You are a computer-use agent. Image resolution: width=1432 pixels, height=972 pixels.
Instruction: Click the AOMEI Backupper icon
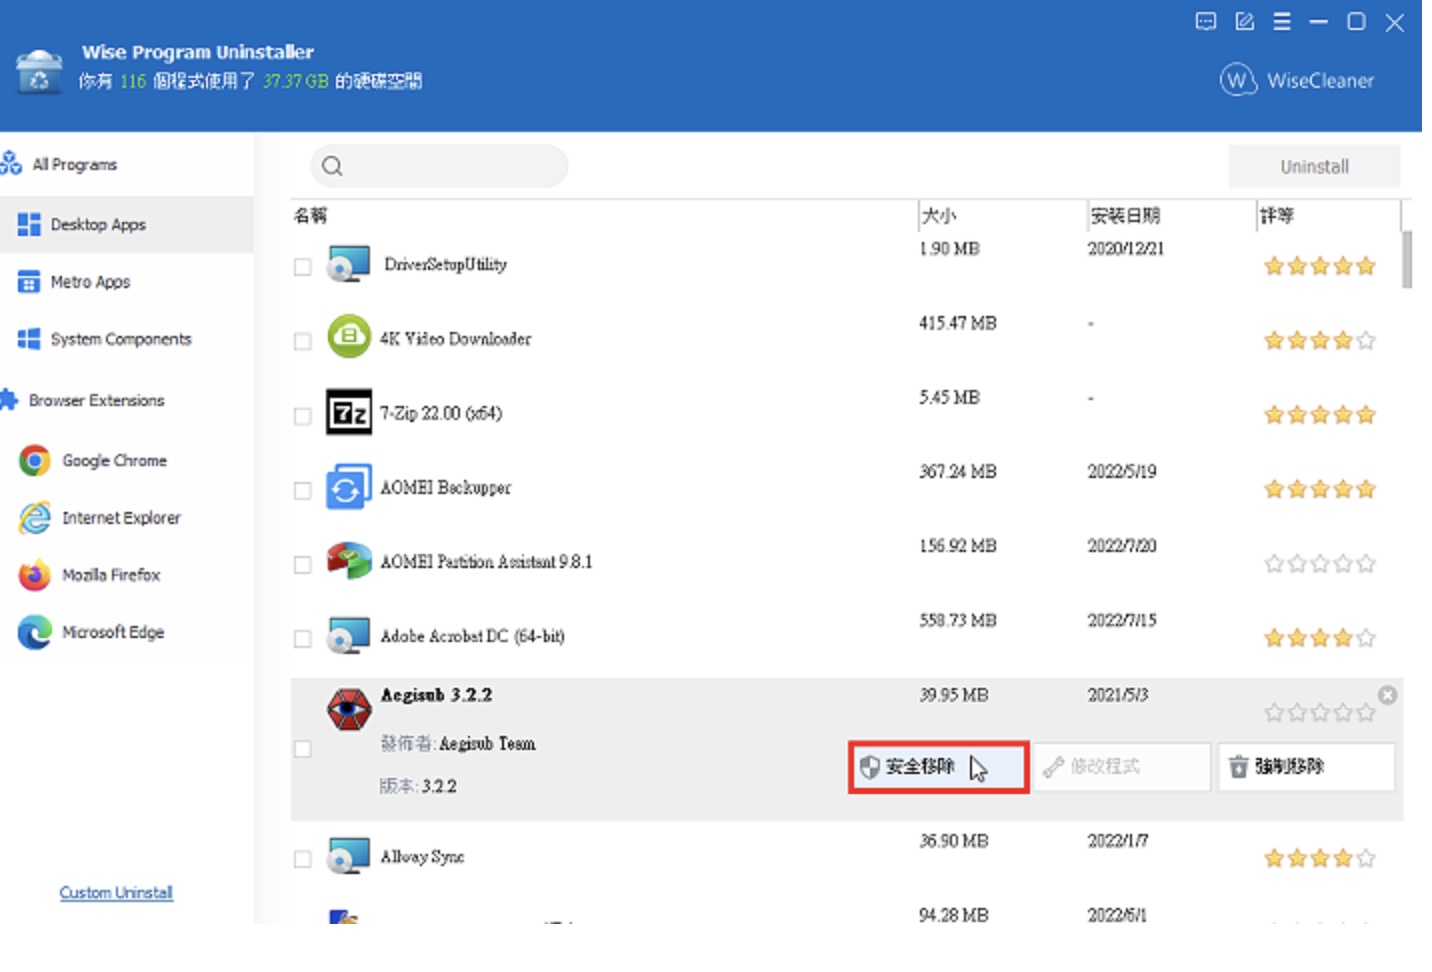(x=349, y=486)
